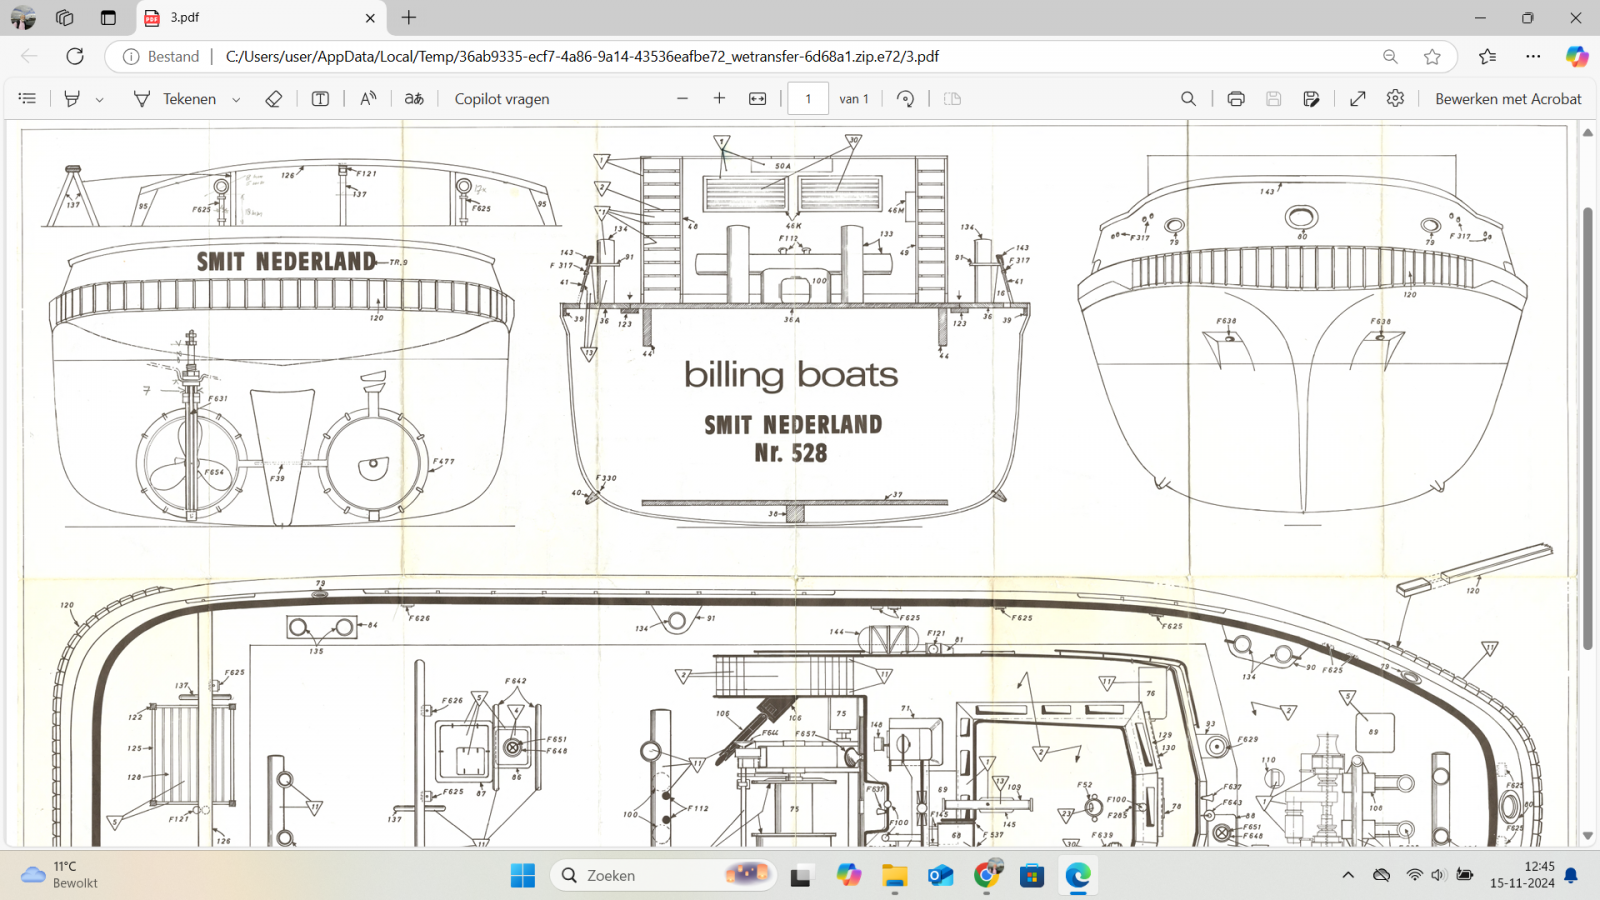Open tab actions menu

click(x=108, y=17)
